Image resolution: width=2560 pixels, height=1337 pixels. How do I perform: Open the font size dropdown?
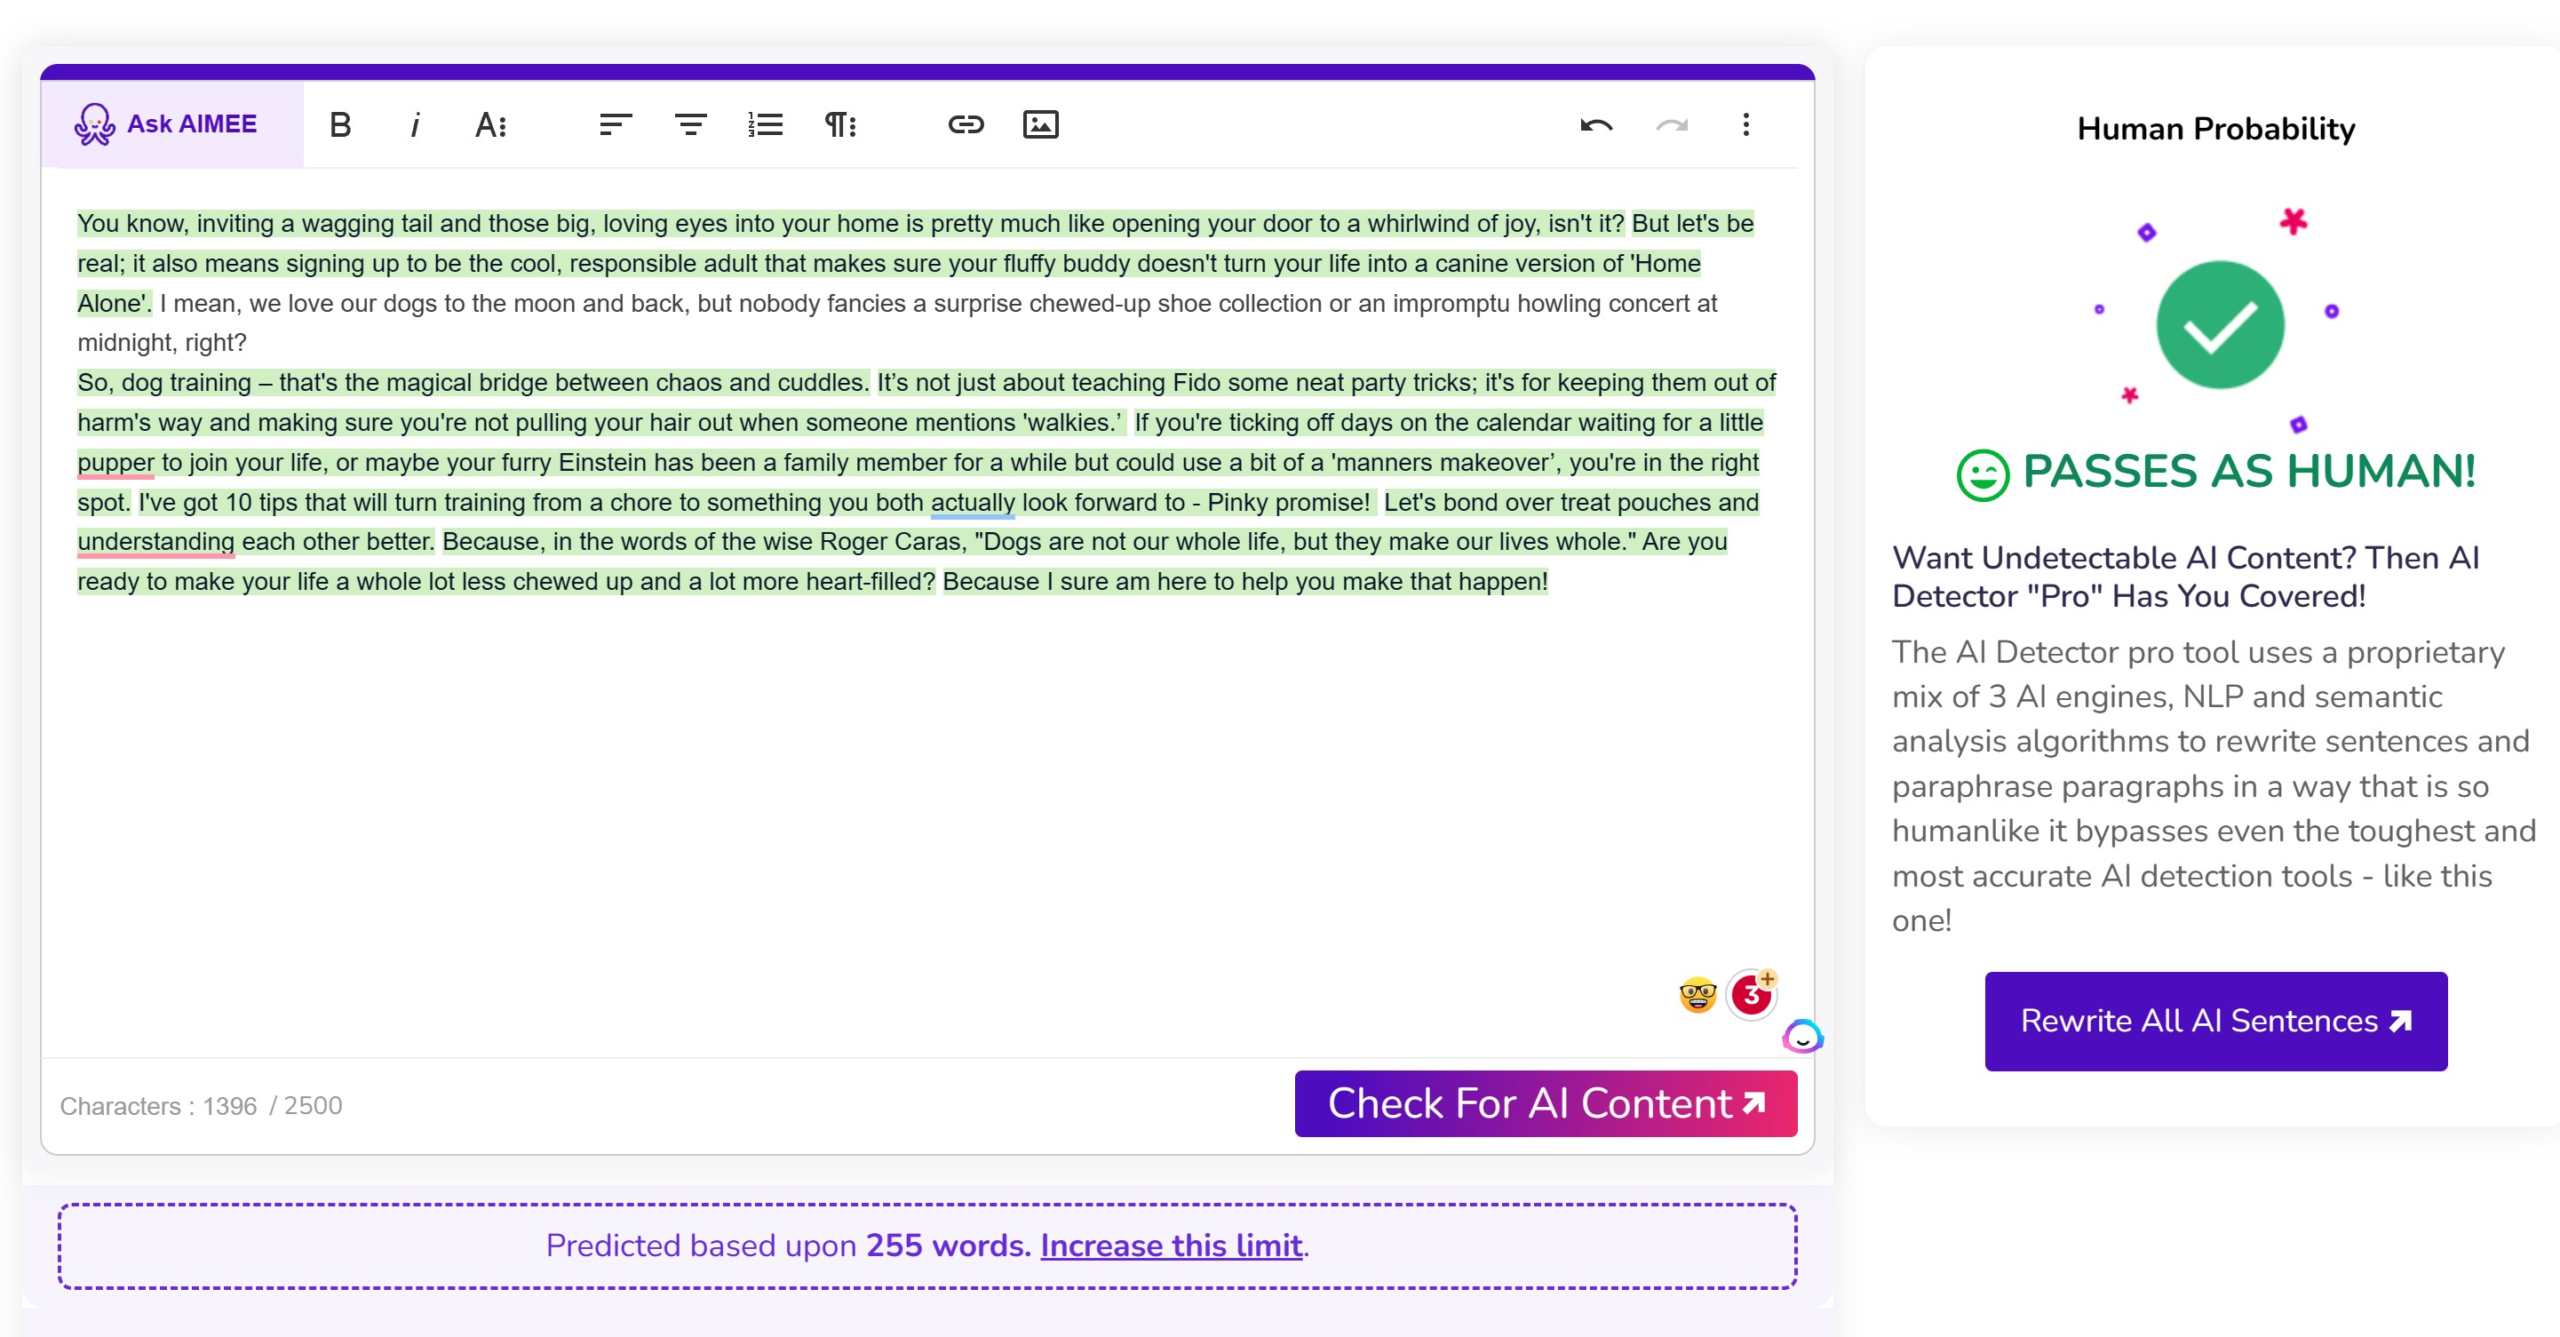(x=490, y=125)
